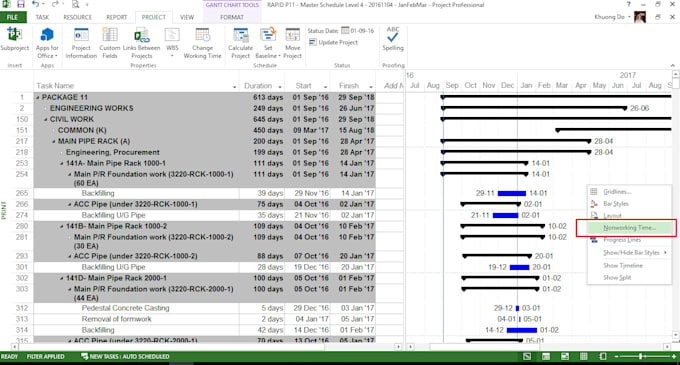
Task: Open Set Baseline
Action: pos(268,42)
